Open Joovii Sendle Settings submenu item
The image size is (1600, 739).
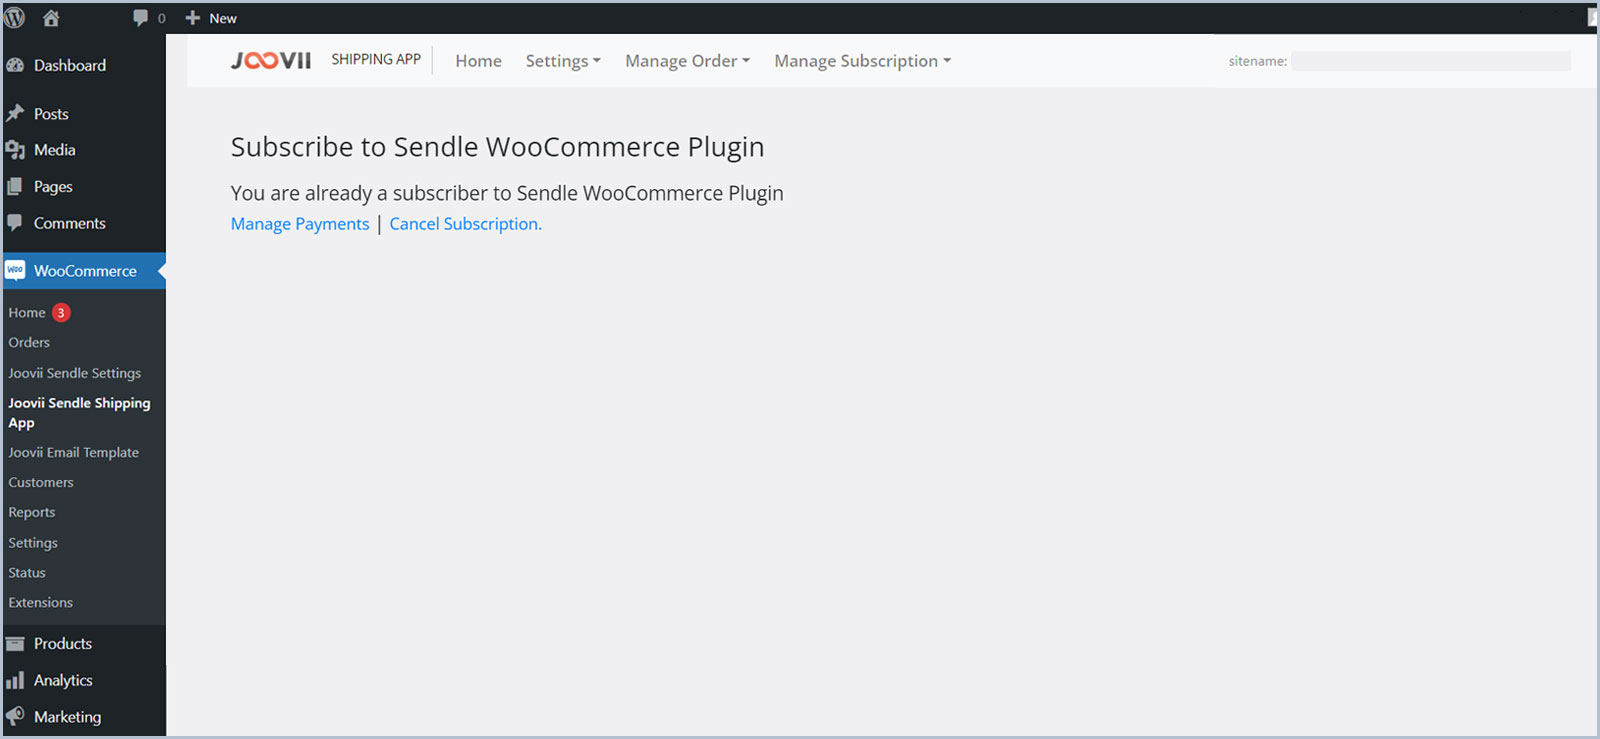tap(75, 373)
